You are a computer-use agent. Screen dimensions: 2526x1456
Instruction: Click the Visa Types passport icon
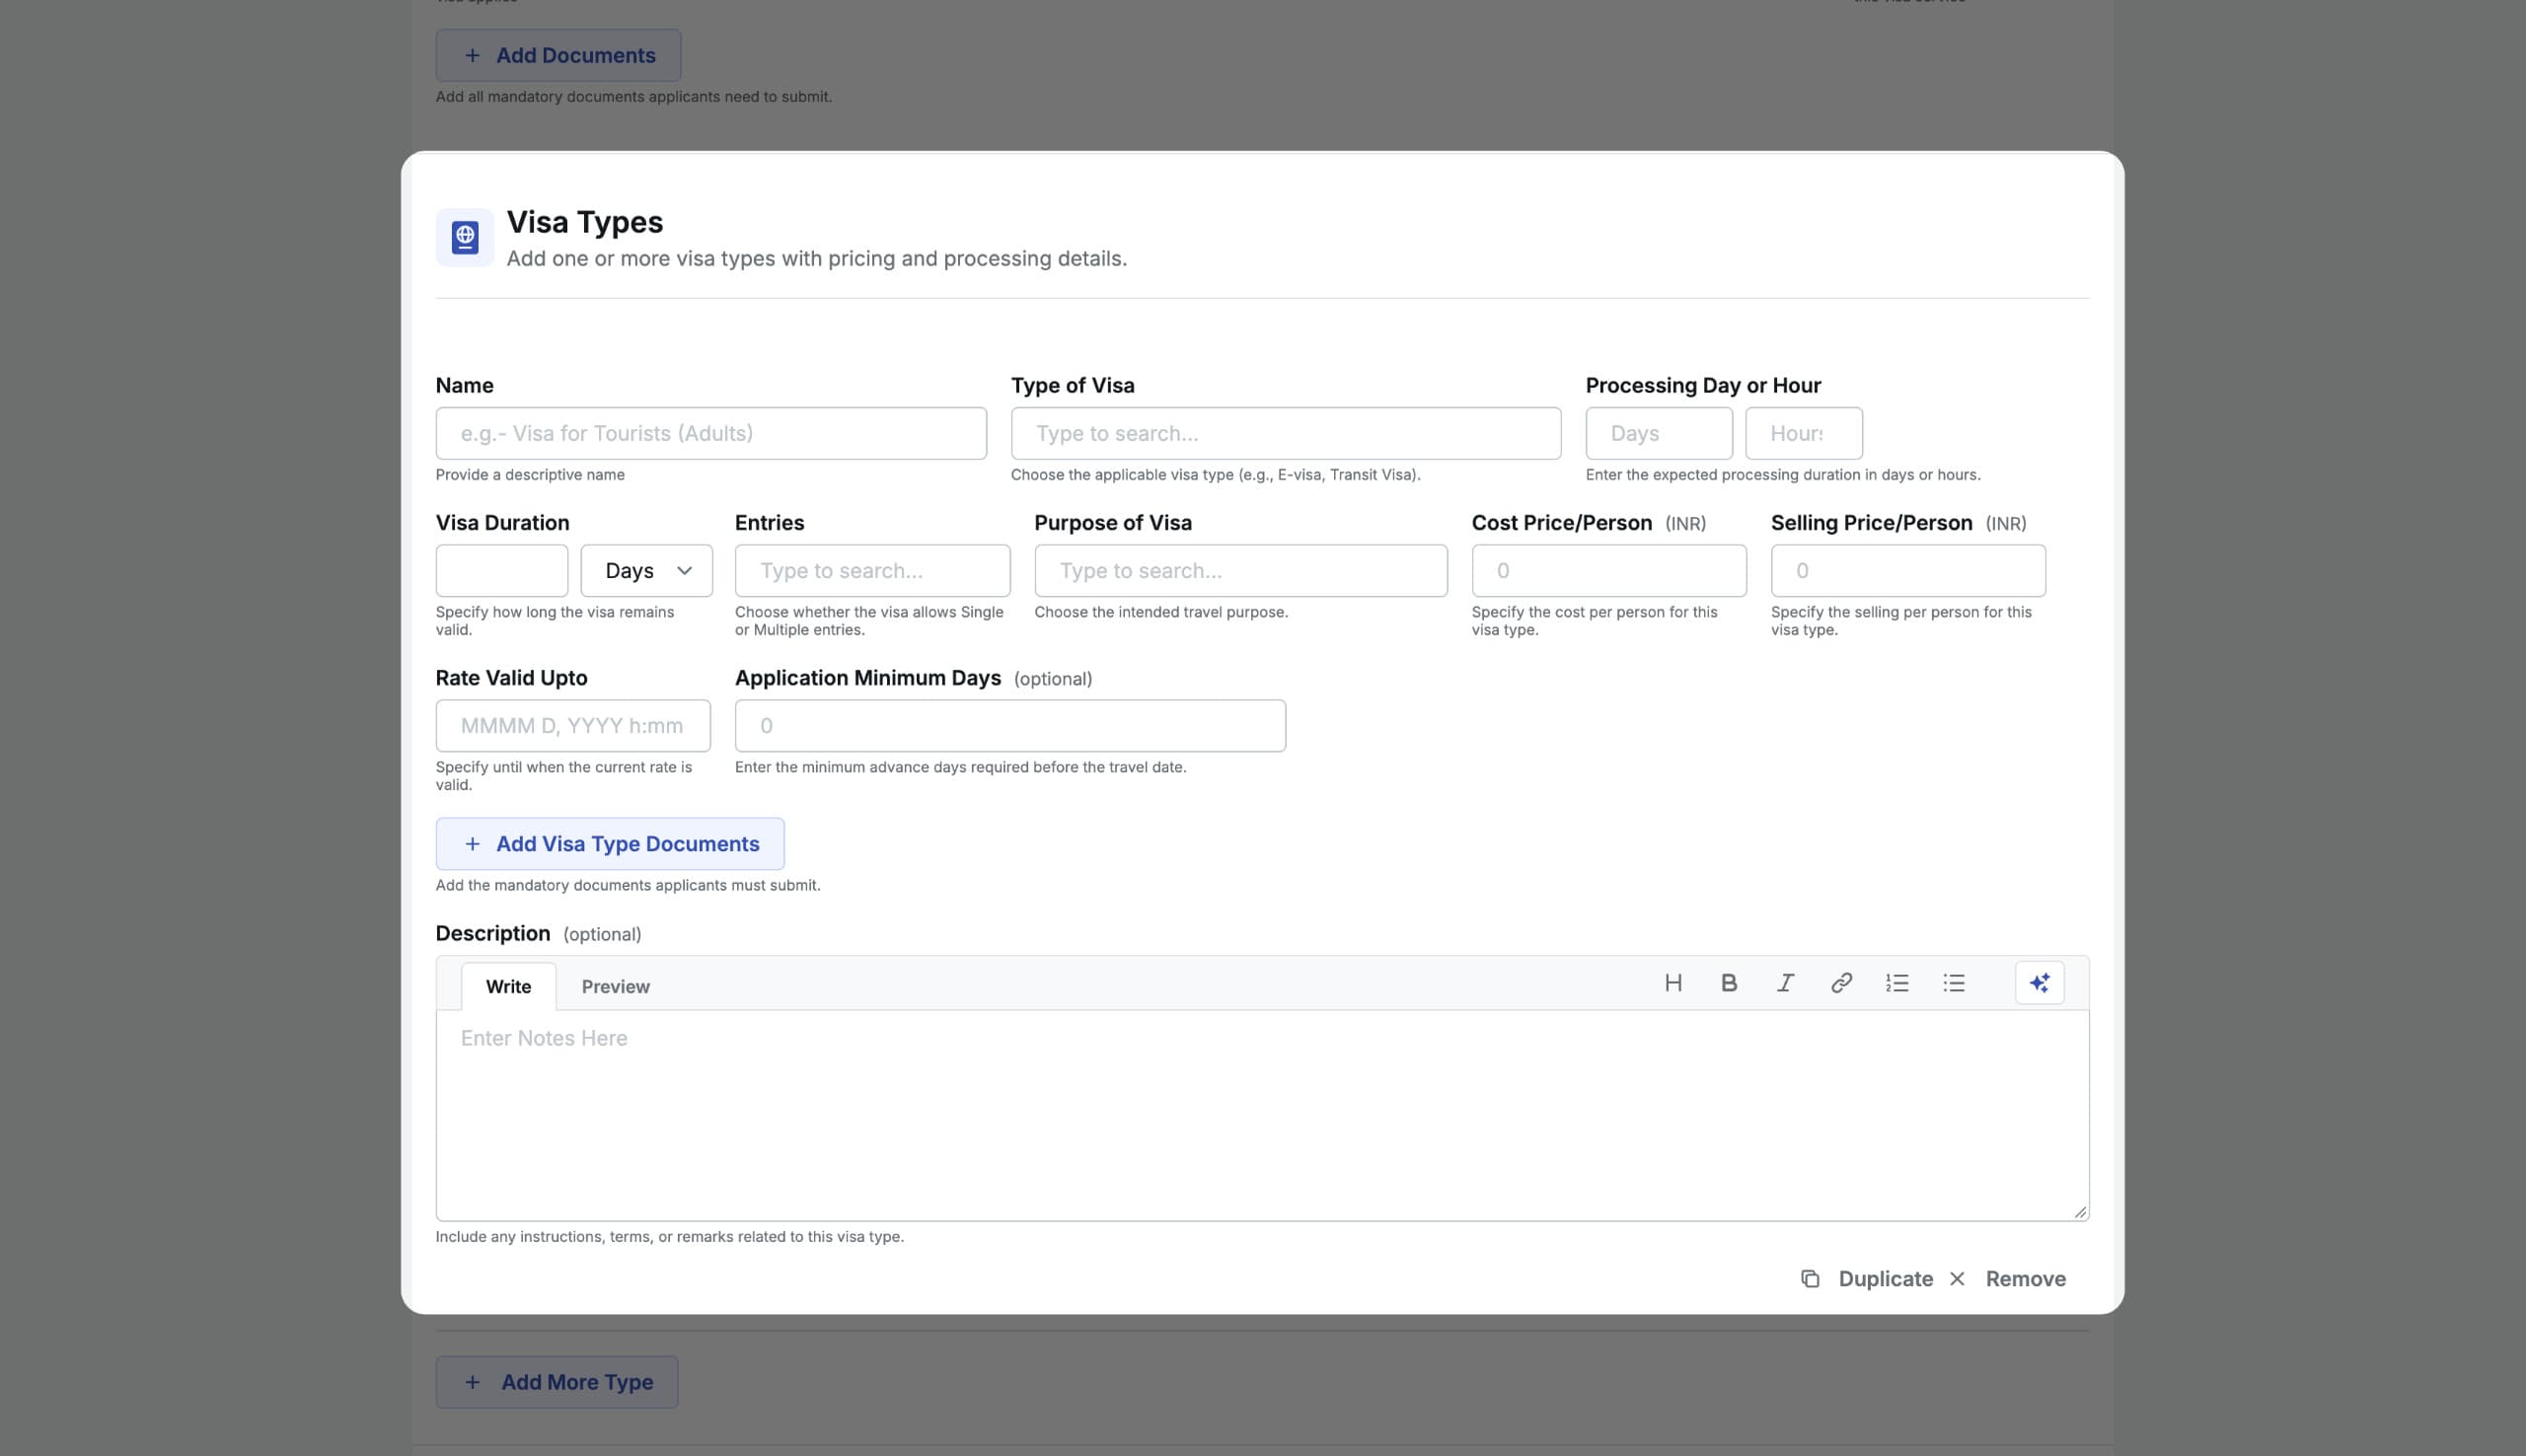pos(465,238)
